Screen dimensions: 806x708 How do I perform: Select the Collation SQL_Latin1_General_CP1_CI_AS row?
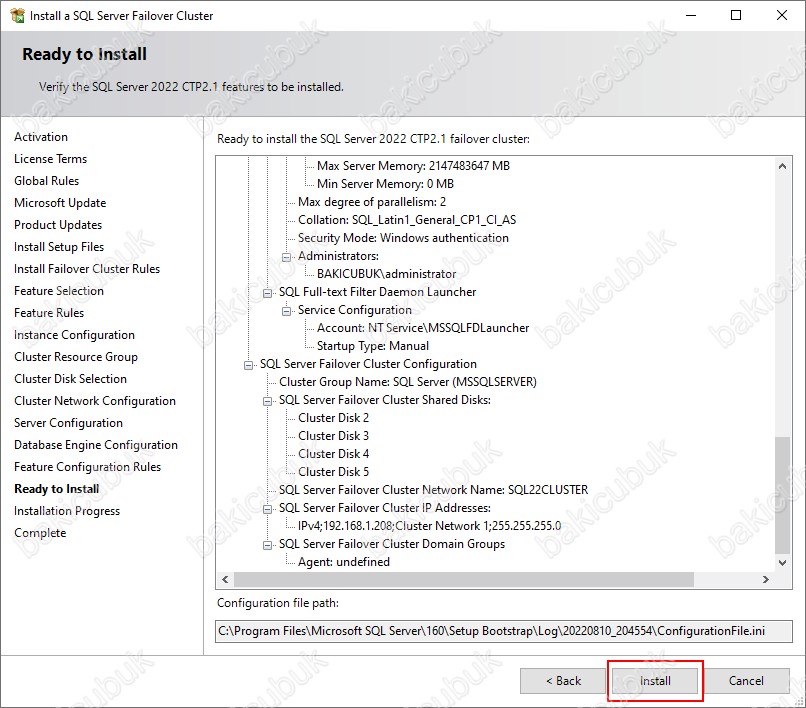[x=407, y=220]
